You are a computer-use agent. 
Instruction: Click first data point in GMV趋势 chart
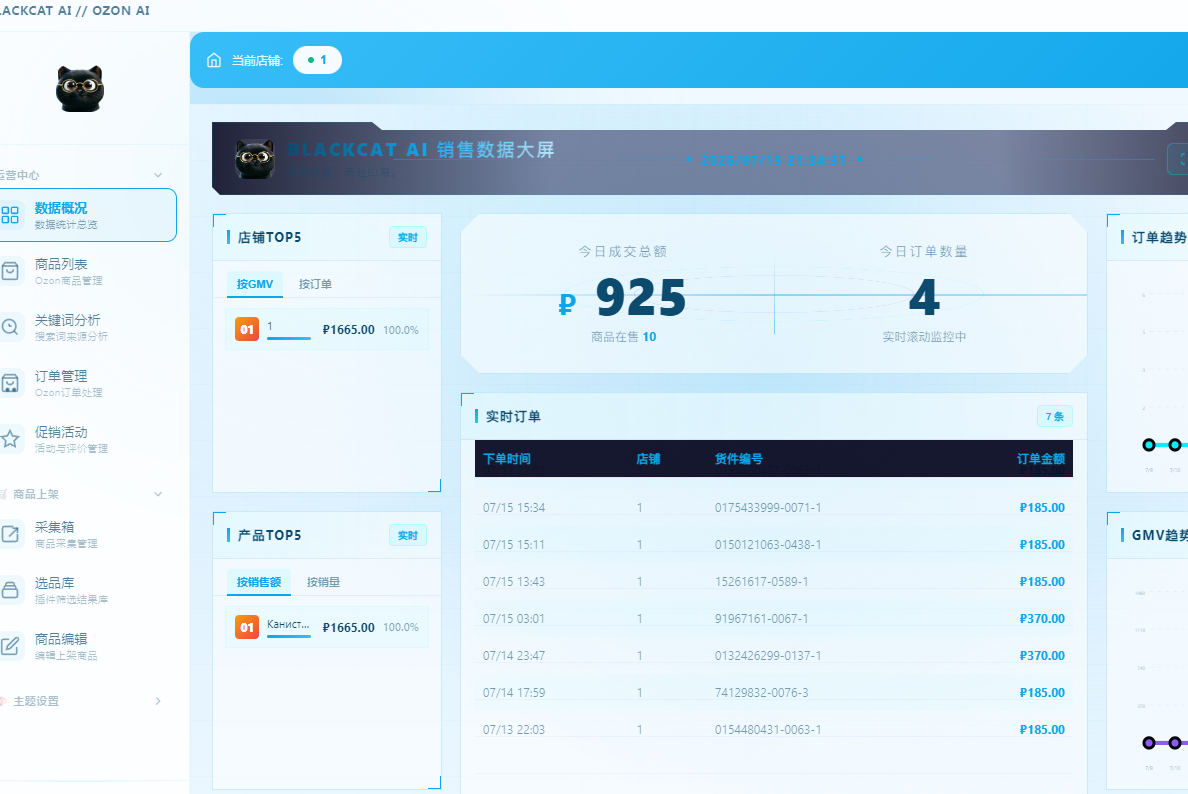click(x=1149, y=742)
